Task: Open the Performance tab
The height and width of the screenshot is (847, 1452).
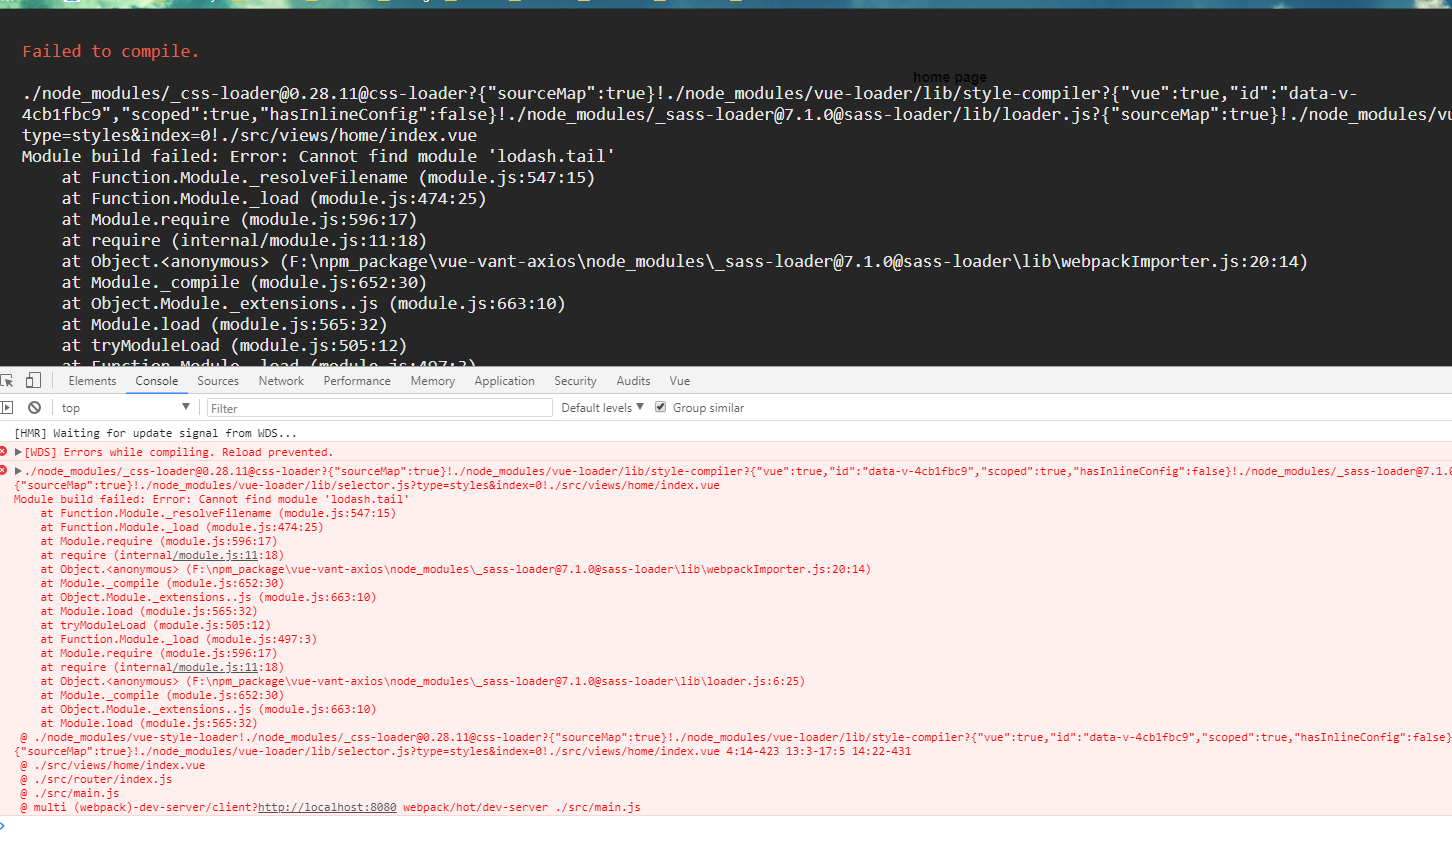Action: click(357, 381)
